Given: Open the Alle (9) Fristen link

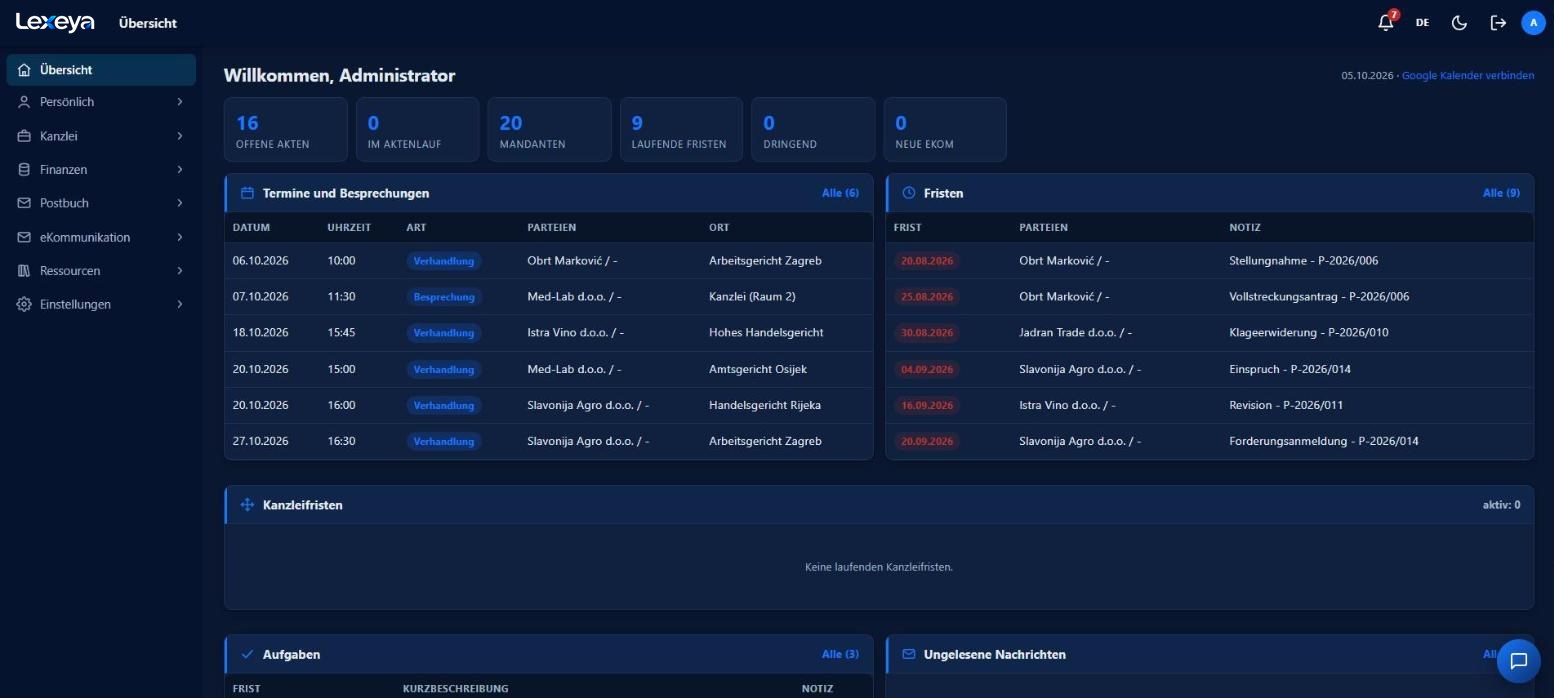Looking at the screenshot, I should click(1501, 193).
